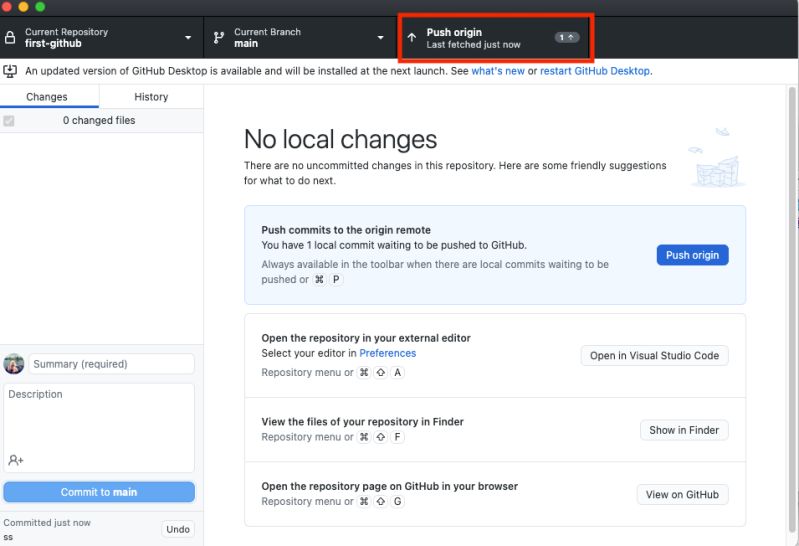Image resolution: width=799 pixels, height=546 pixels.
Task: Click the branch icon beside Current Branch
Action: tap(219, 37)
